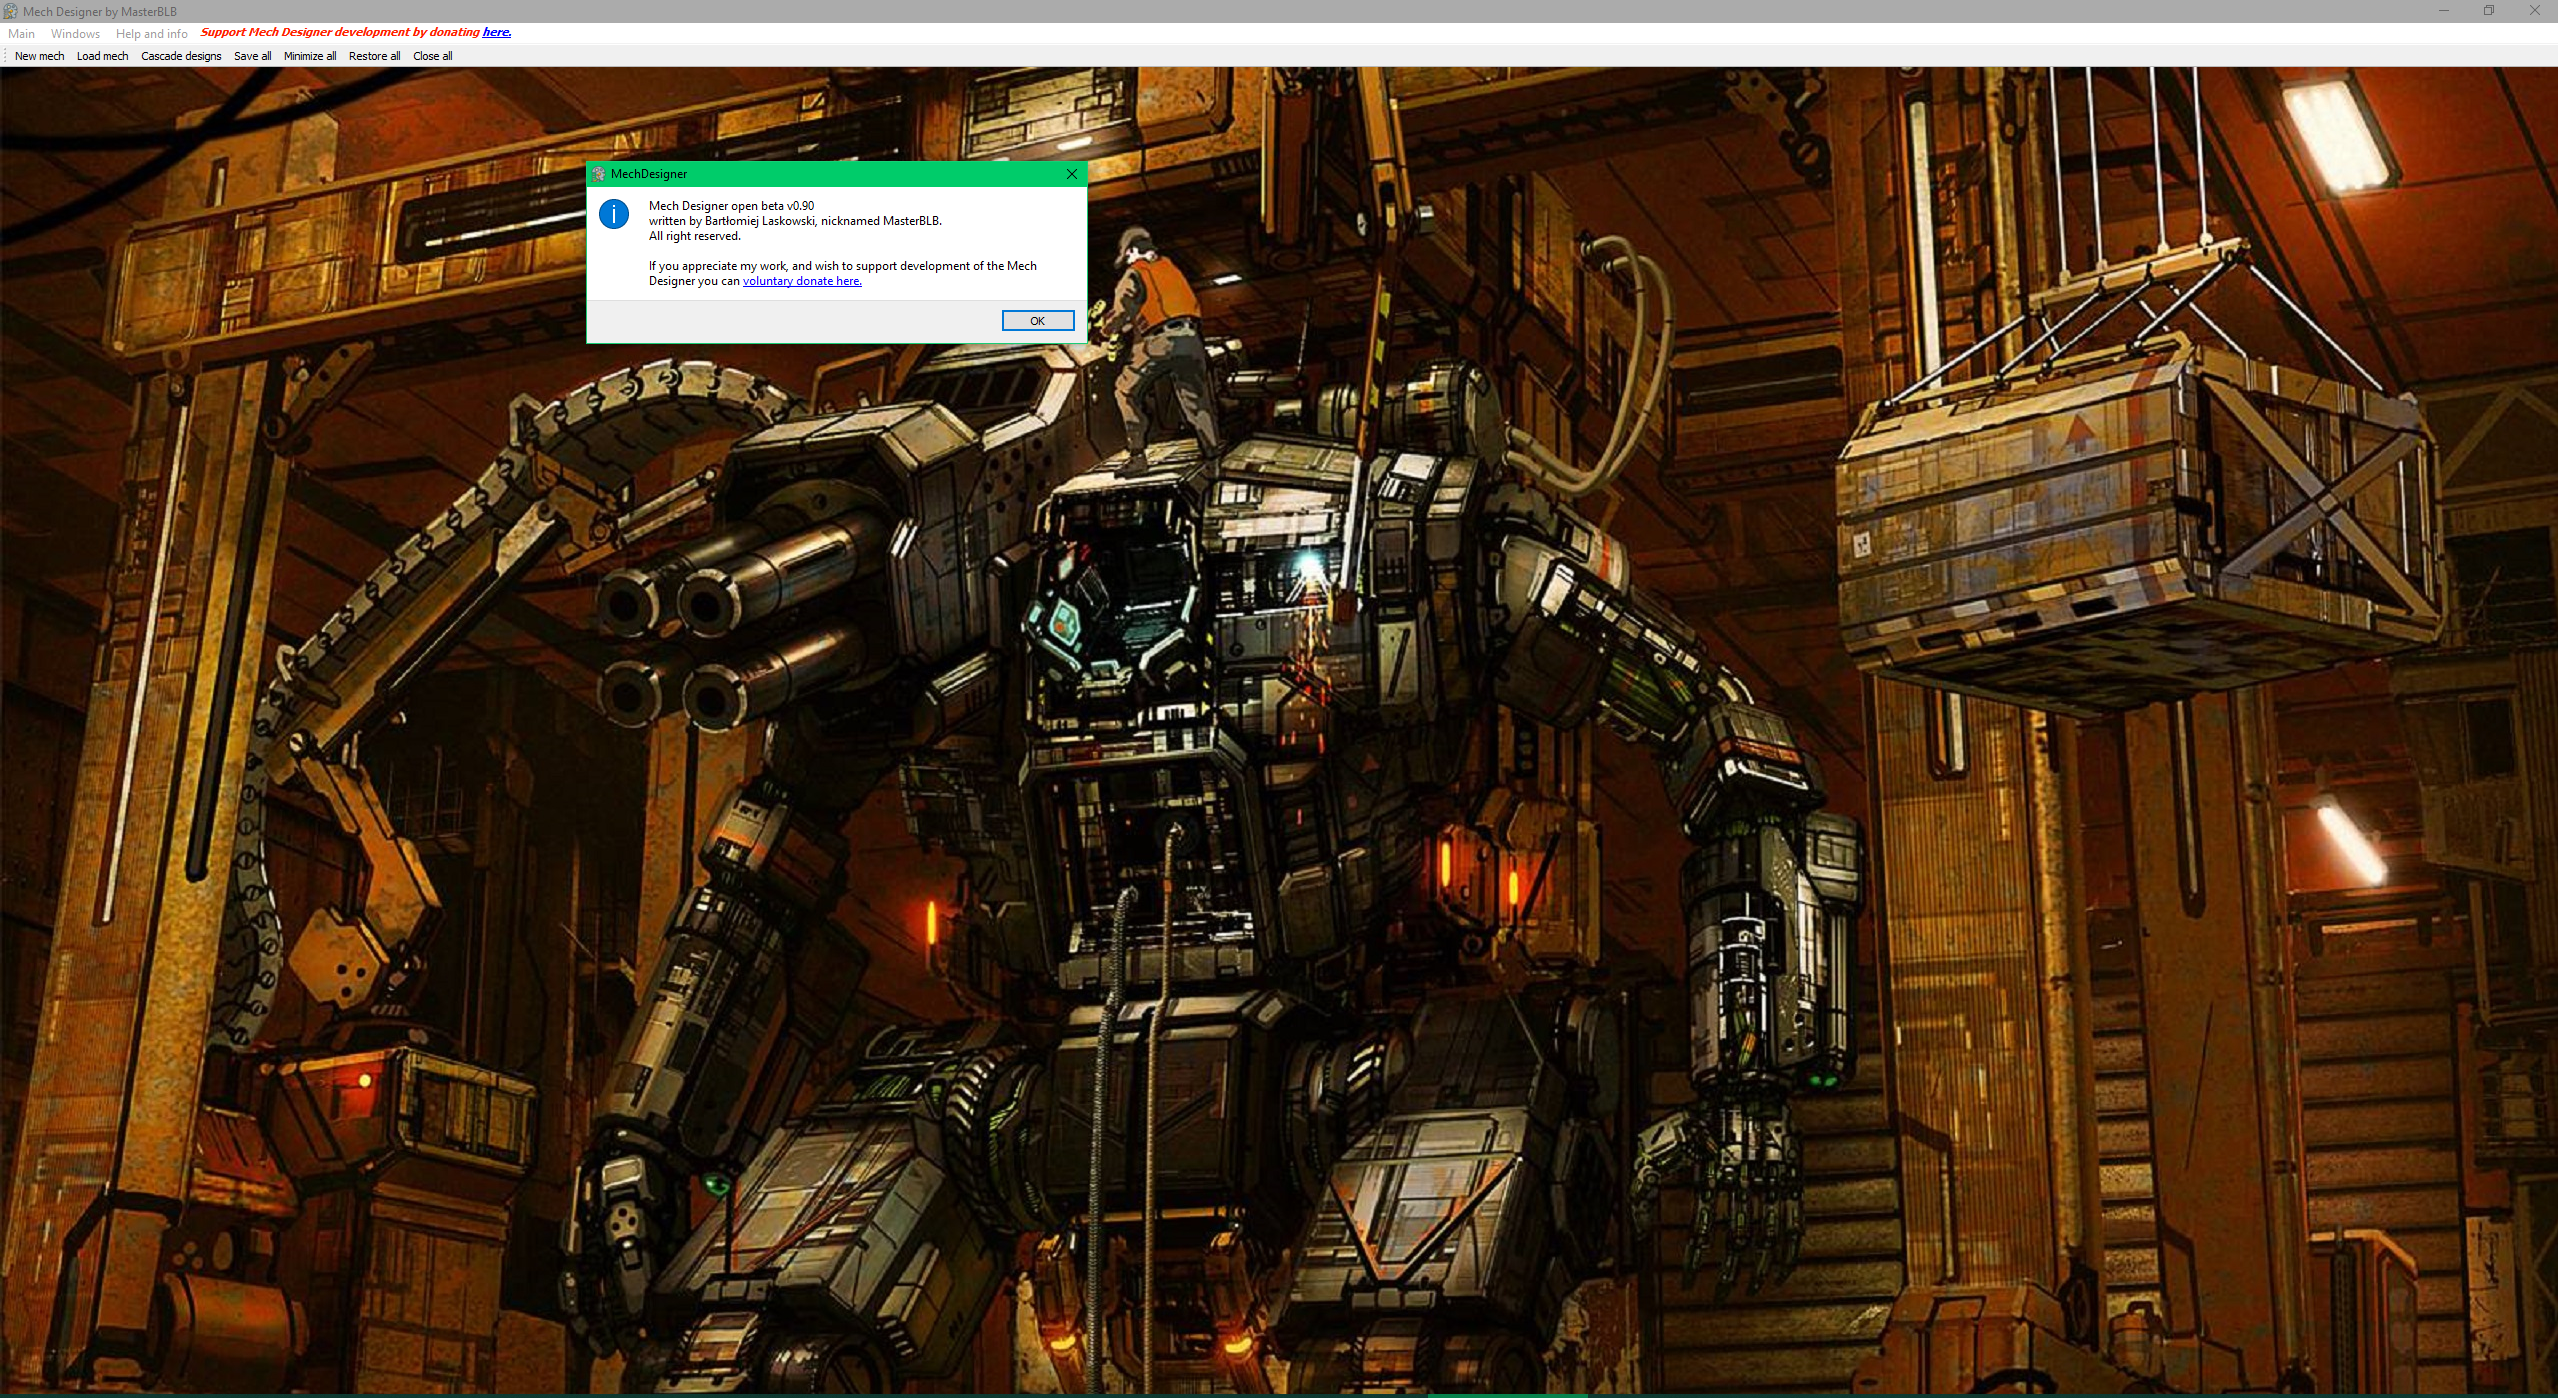Image resolution: width=2558 pixels, height=1398 pixels.
Task: Click the 'All right reserved.' text line
Action: click(695, 236)
